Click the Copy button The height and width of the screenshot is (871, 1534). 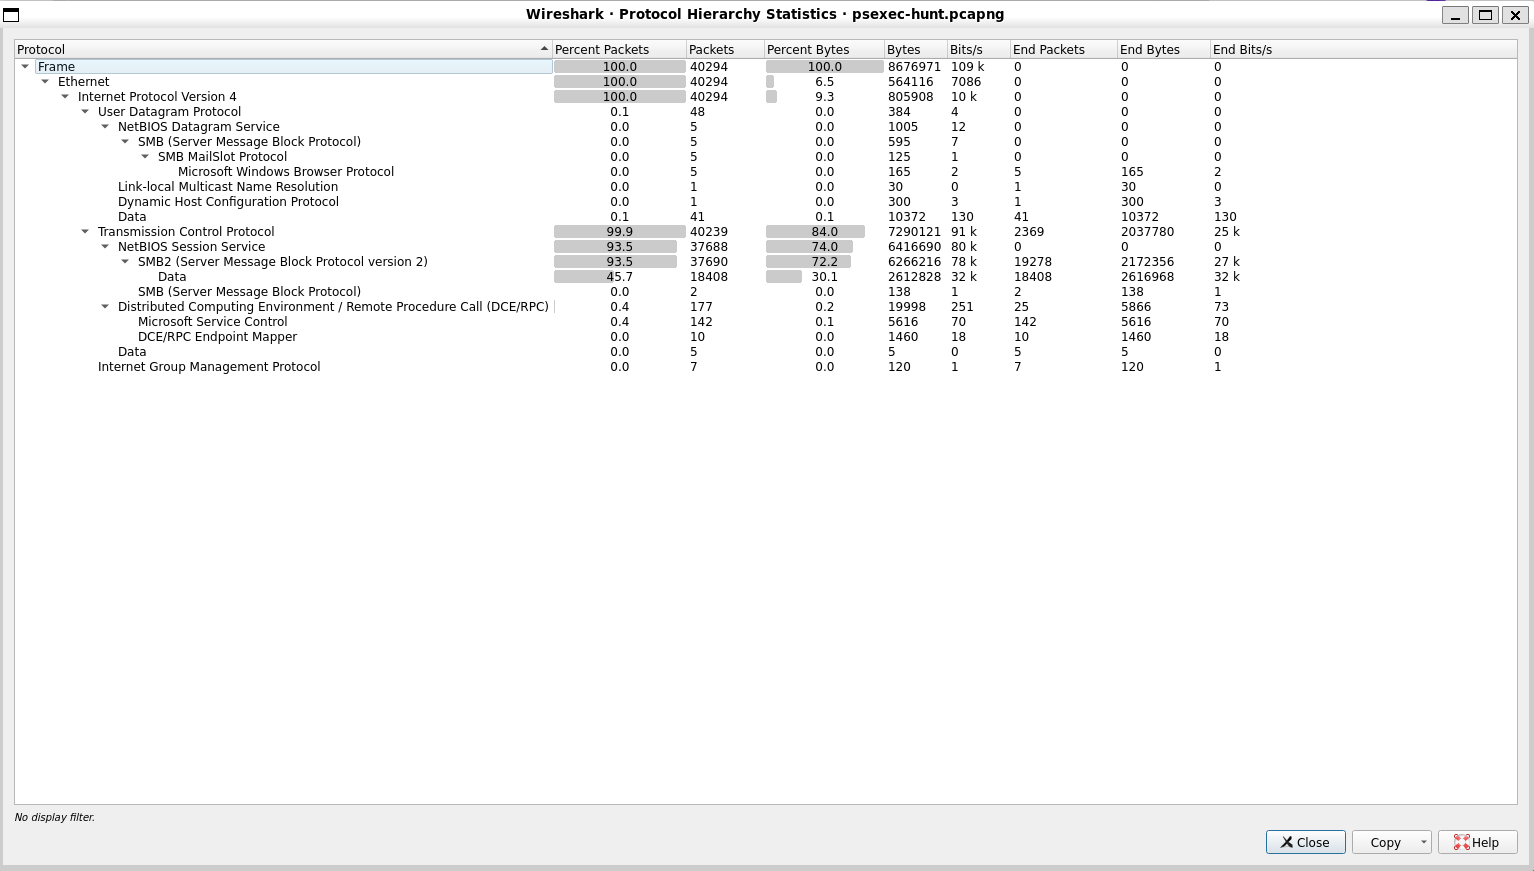[1385, 842]
